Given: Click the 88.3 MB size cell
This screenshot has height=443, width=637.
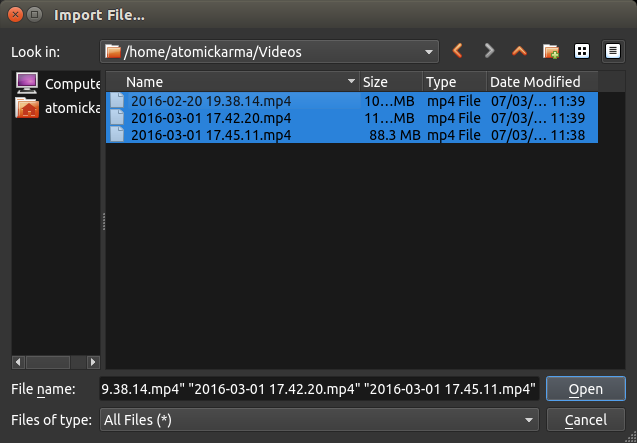Looking at the screenshot, I should pyautogui.click(x=394, y=135).
